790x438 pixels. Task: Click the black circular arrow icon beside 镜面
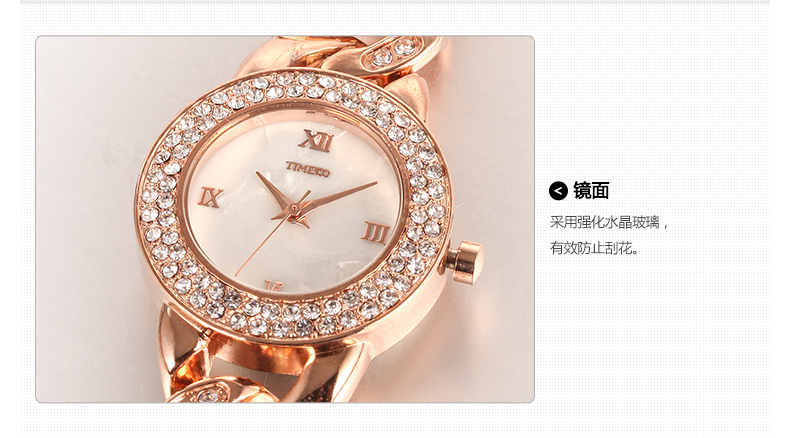click(558, 191)
